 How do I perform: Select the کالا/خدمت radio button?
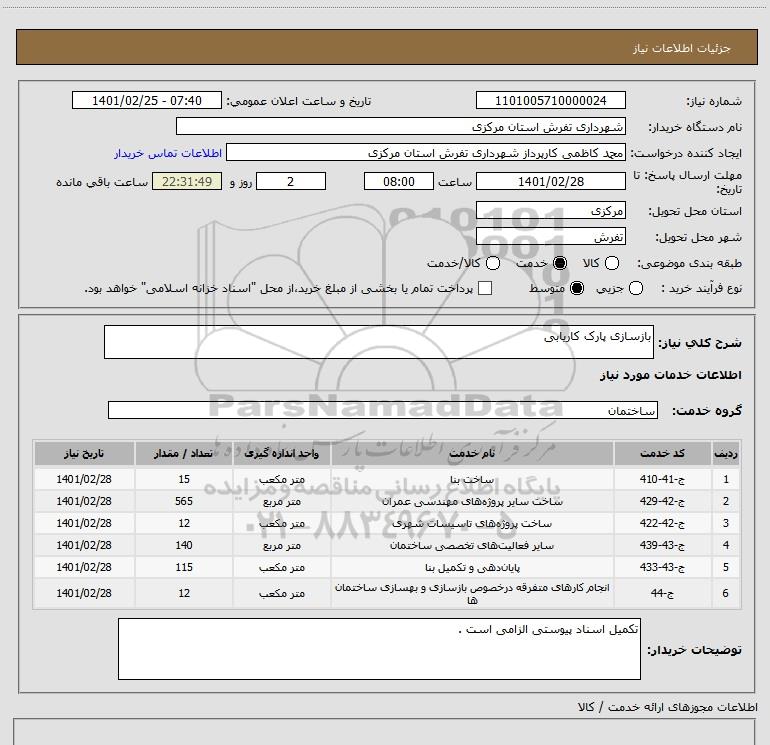(493, 263)
